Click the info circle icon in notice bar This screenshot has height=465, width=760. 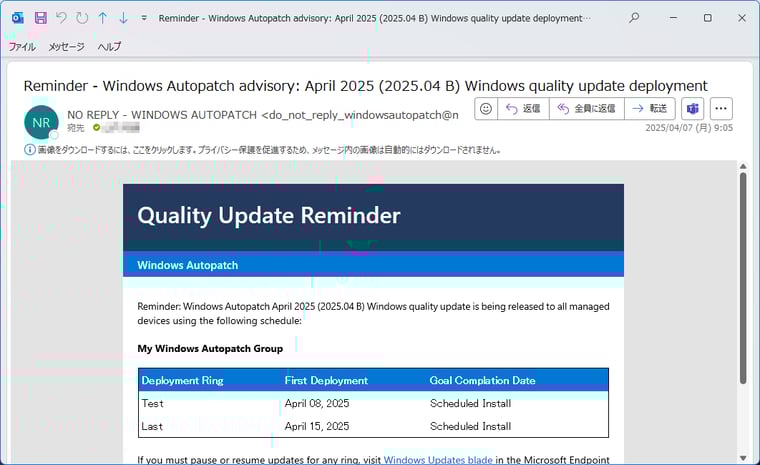click(x=30, y=150)
